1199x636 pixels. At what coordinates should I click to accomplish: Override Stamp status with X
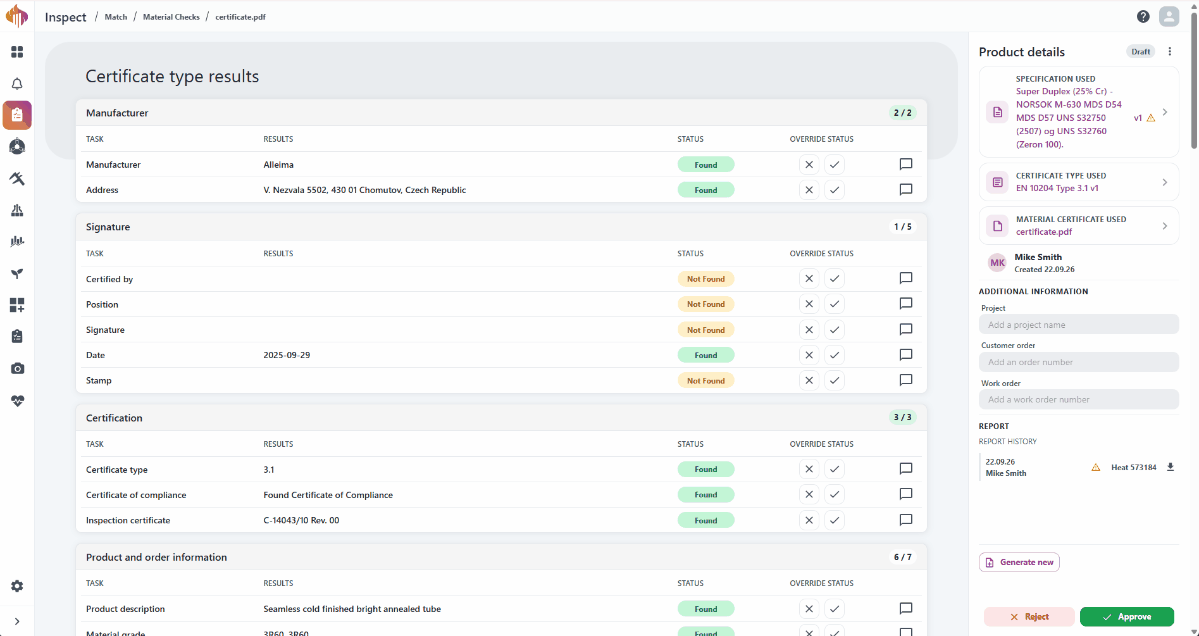809,381
